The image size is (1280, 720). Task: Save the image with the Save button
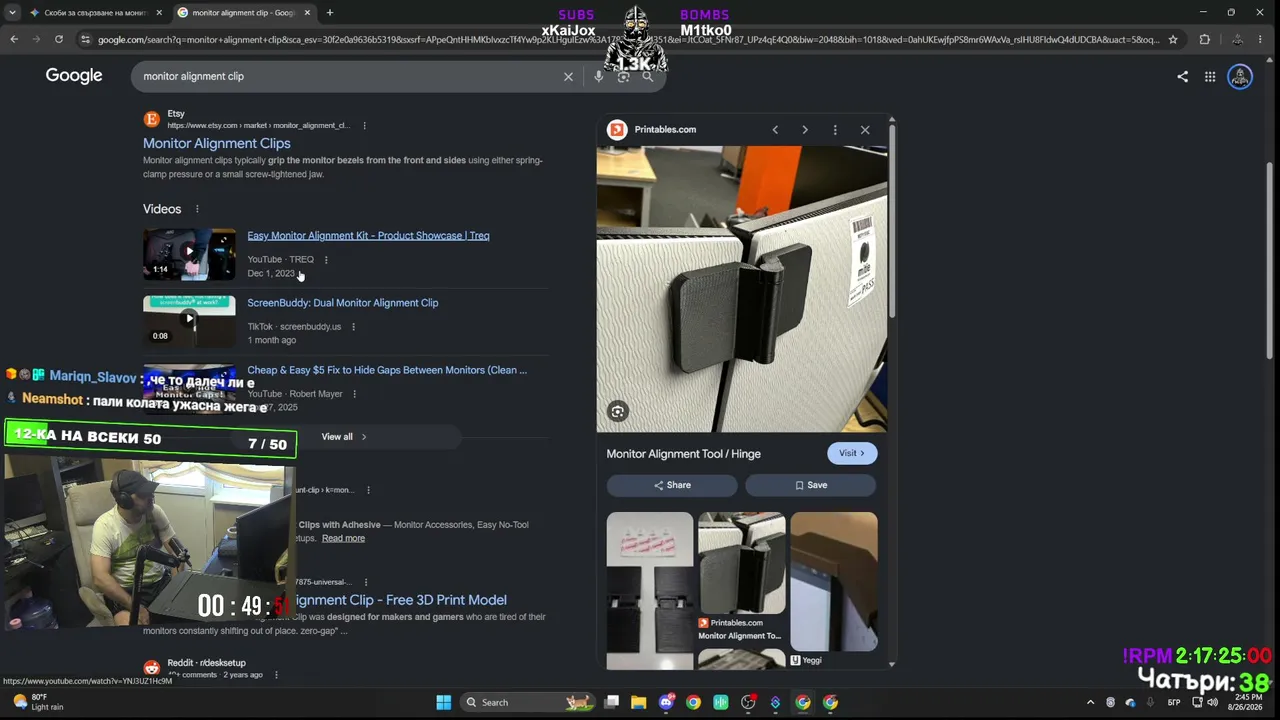[810, 485]
